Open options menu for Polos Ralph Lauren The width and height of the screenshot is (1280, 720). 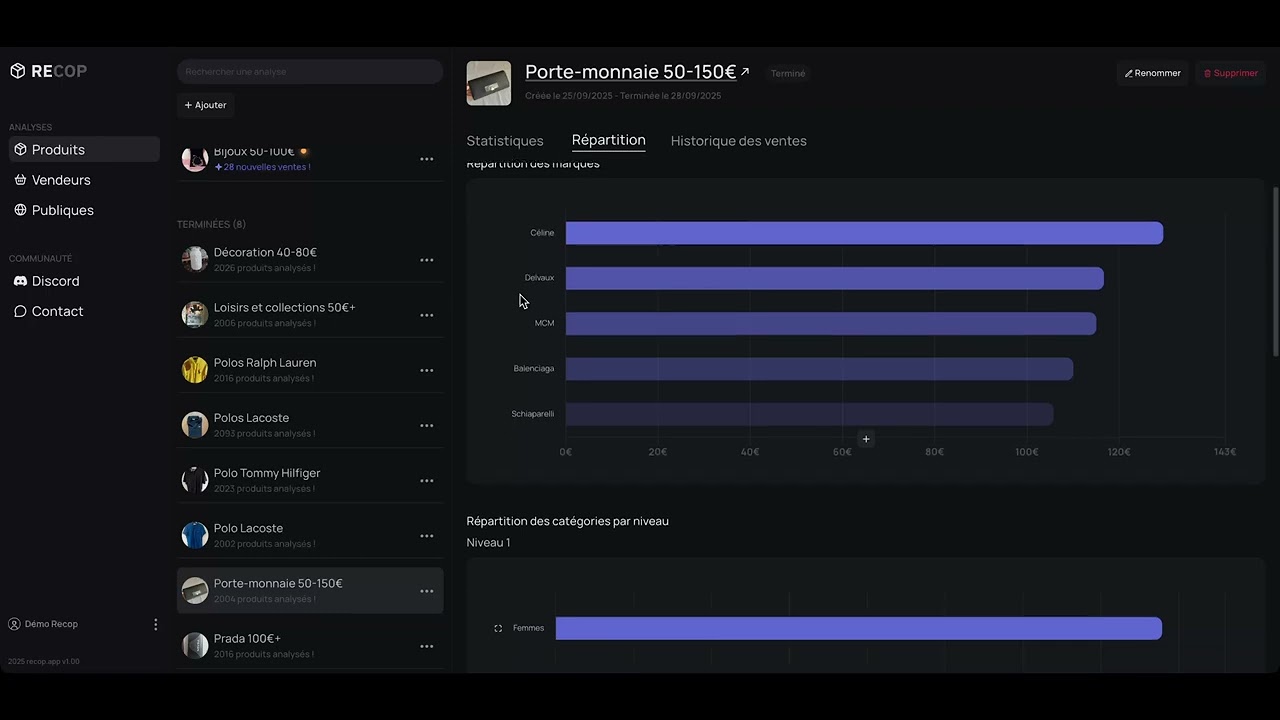click(x=427, y=370)
